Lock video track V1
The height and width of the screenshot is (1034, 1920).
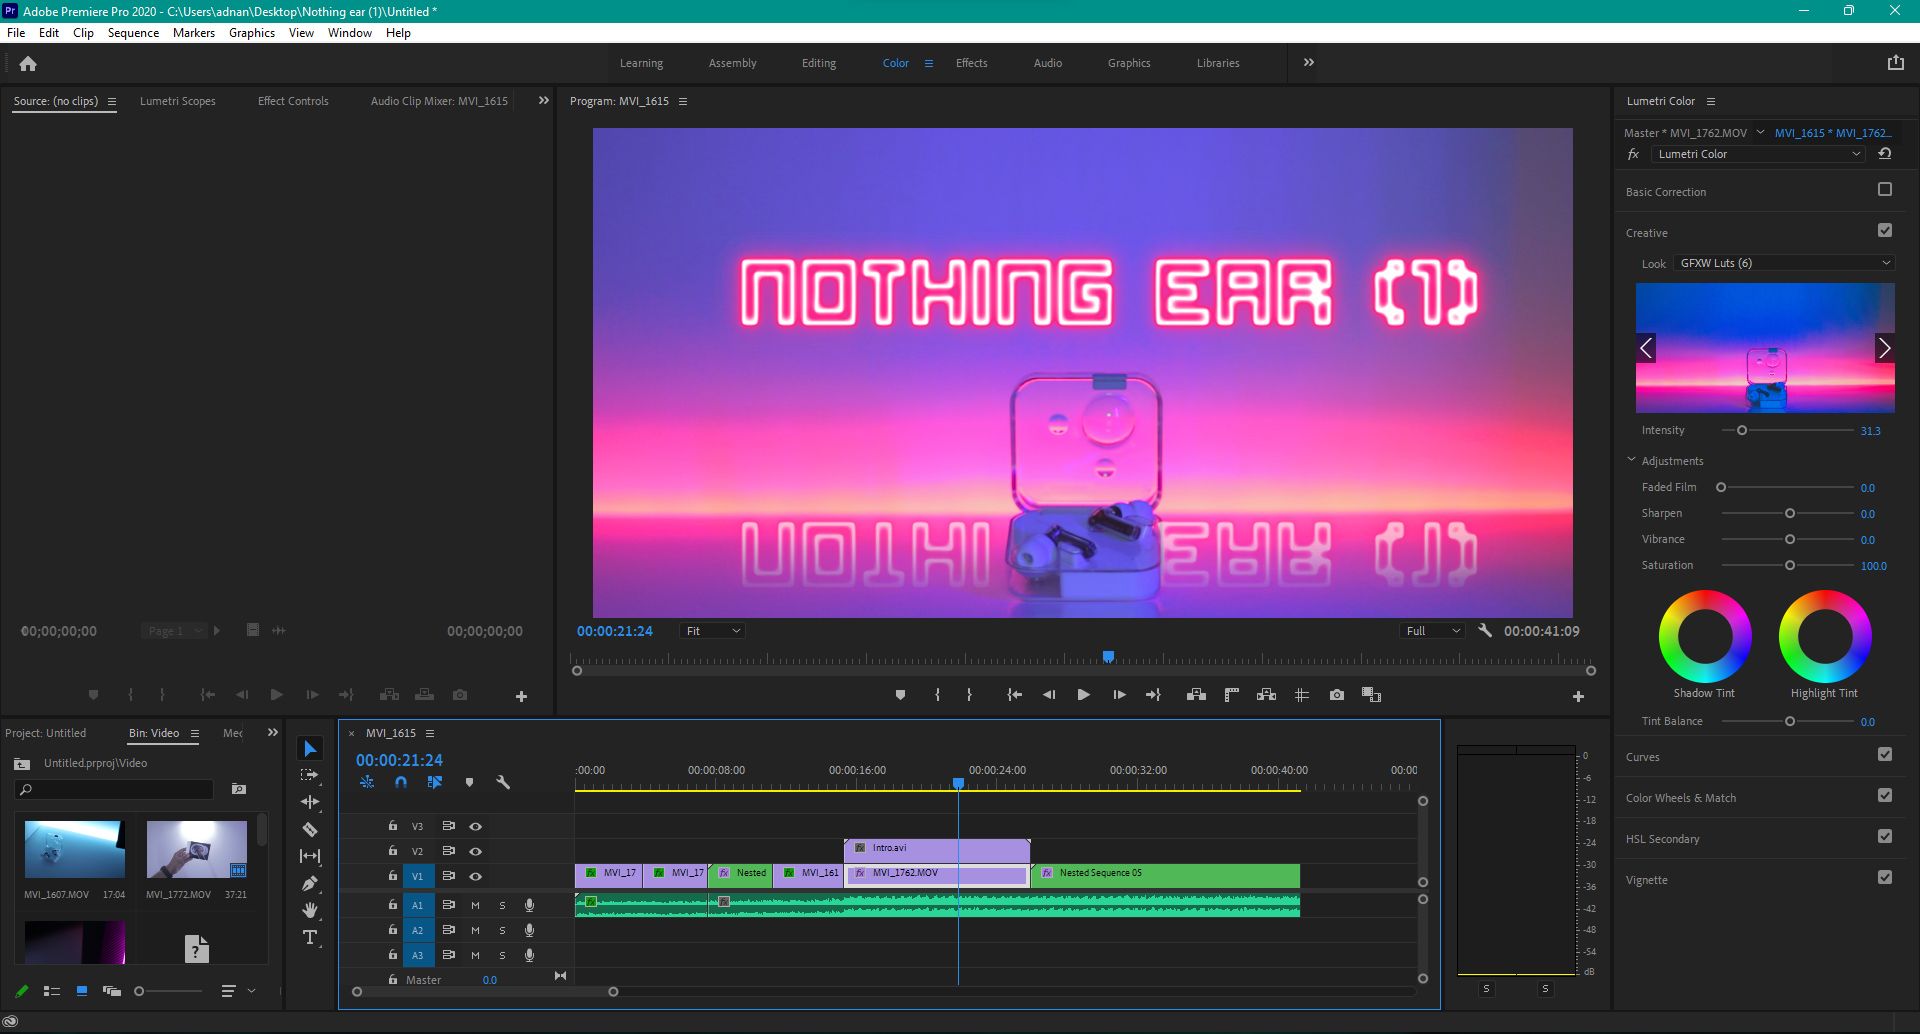393,875
